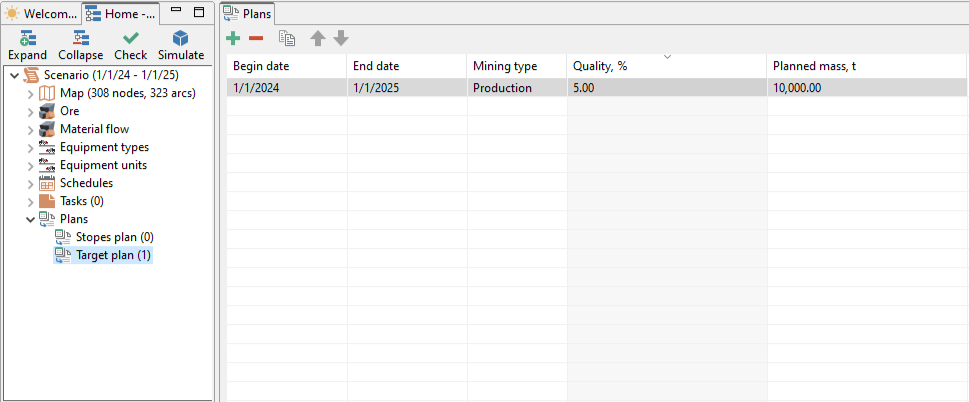The height and width of the screenshot is (402, 969).
Task: Expand the Tasks (0) chevron
Action: point(31,201)
